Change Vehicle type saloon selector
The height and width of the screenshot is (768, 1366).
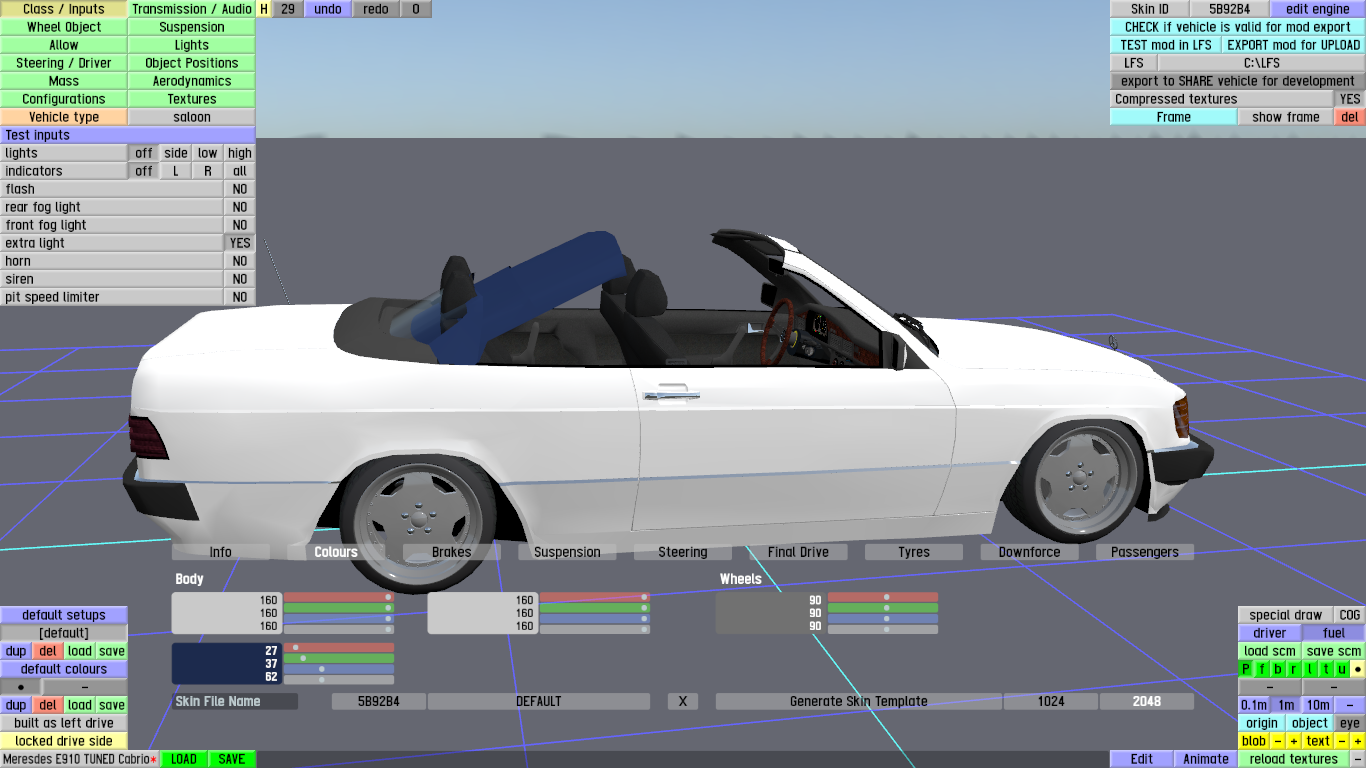(x=192, y=117)
